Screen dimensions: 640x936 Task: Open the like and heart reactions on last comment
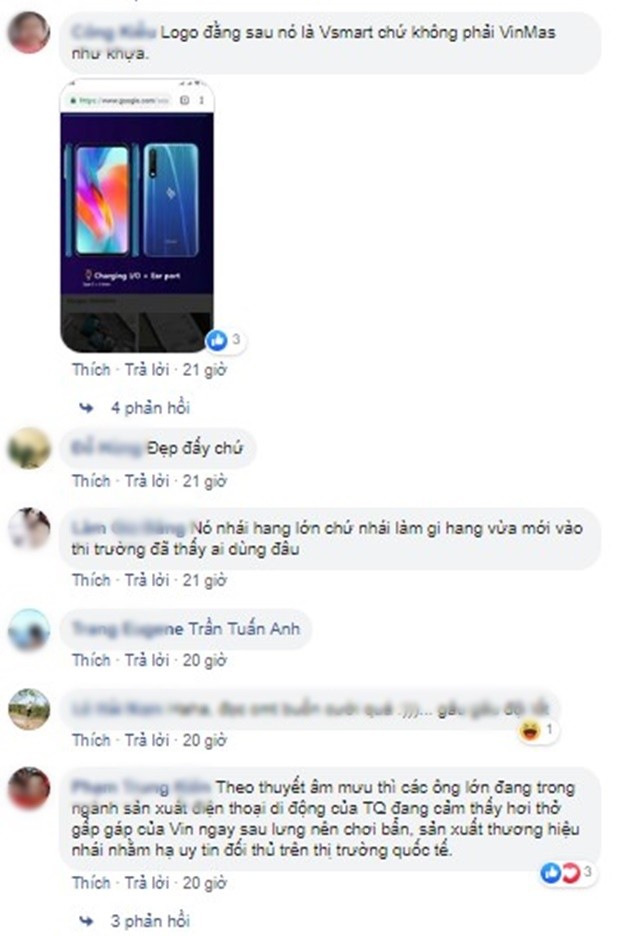tap(568, 873)
